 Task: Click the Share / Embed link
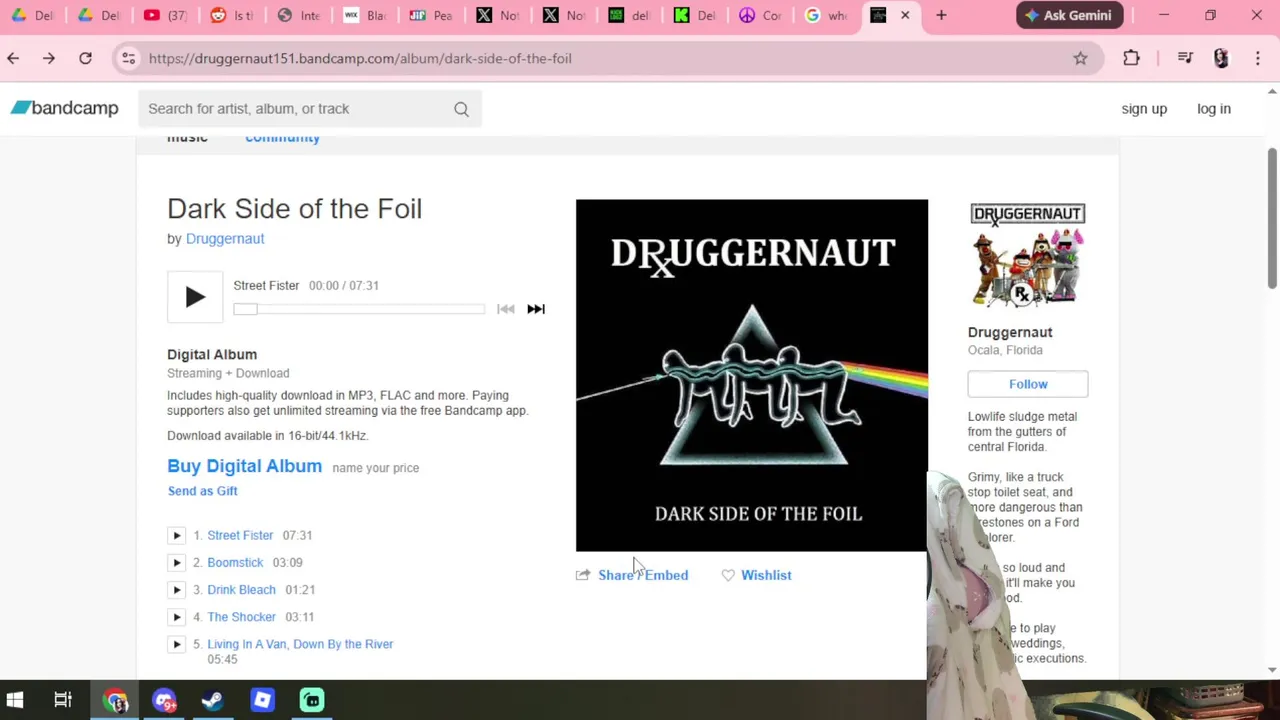pyautogui.click(x=643, y=575)
